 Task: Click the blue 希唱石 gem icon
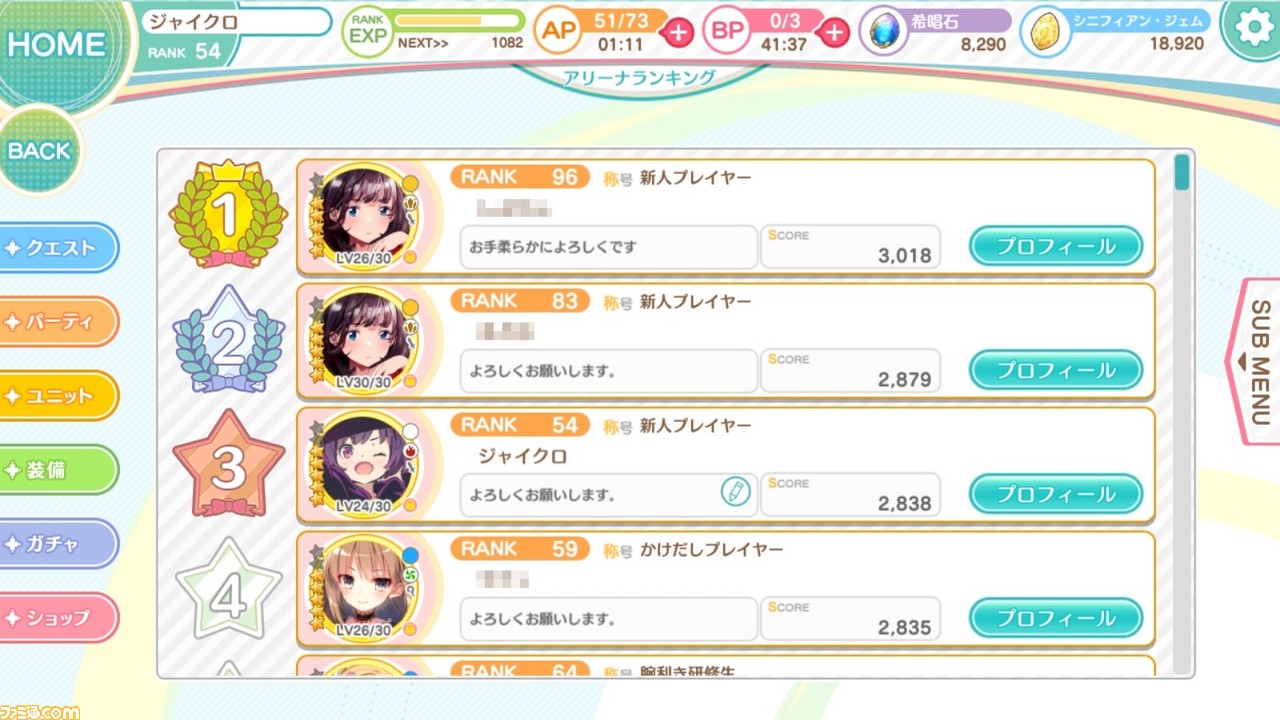pos(884,31)
